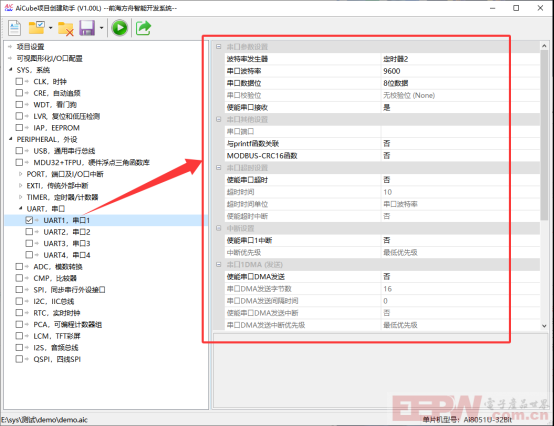The width and height of the screenshot is (554, 426).
Task: Open dropdown arrow beside the save icon
Action: point(101,28)
